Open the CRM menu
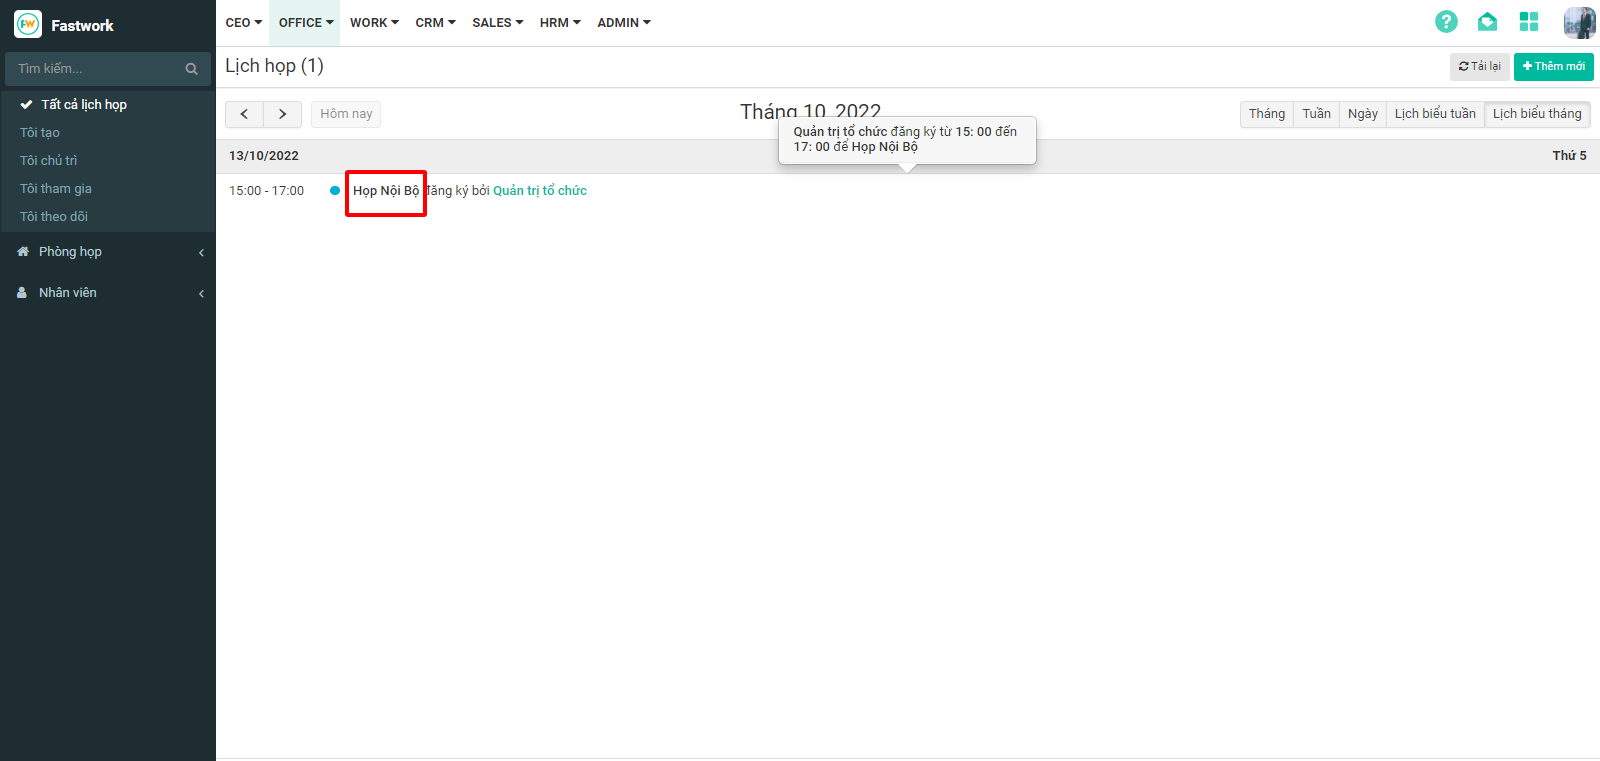This screenshot has width=1600, height=761. (x=435, y=22)
